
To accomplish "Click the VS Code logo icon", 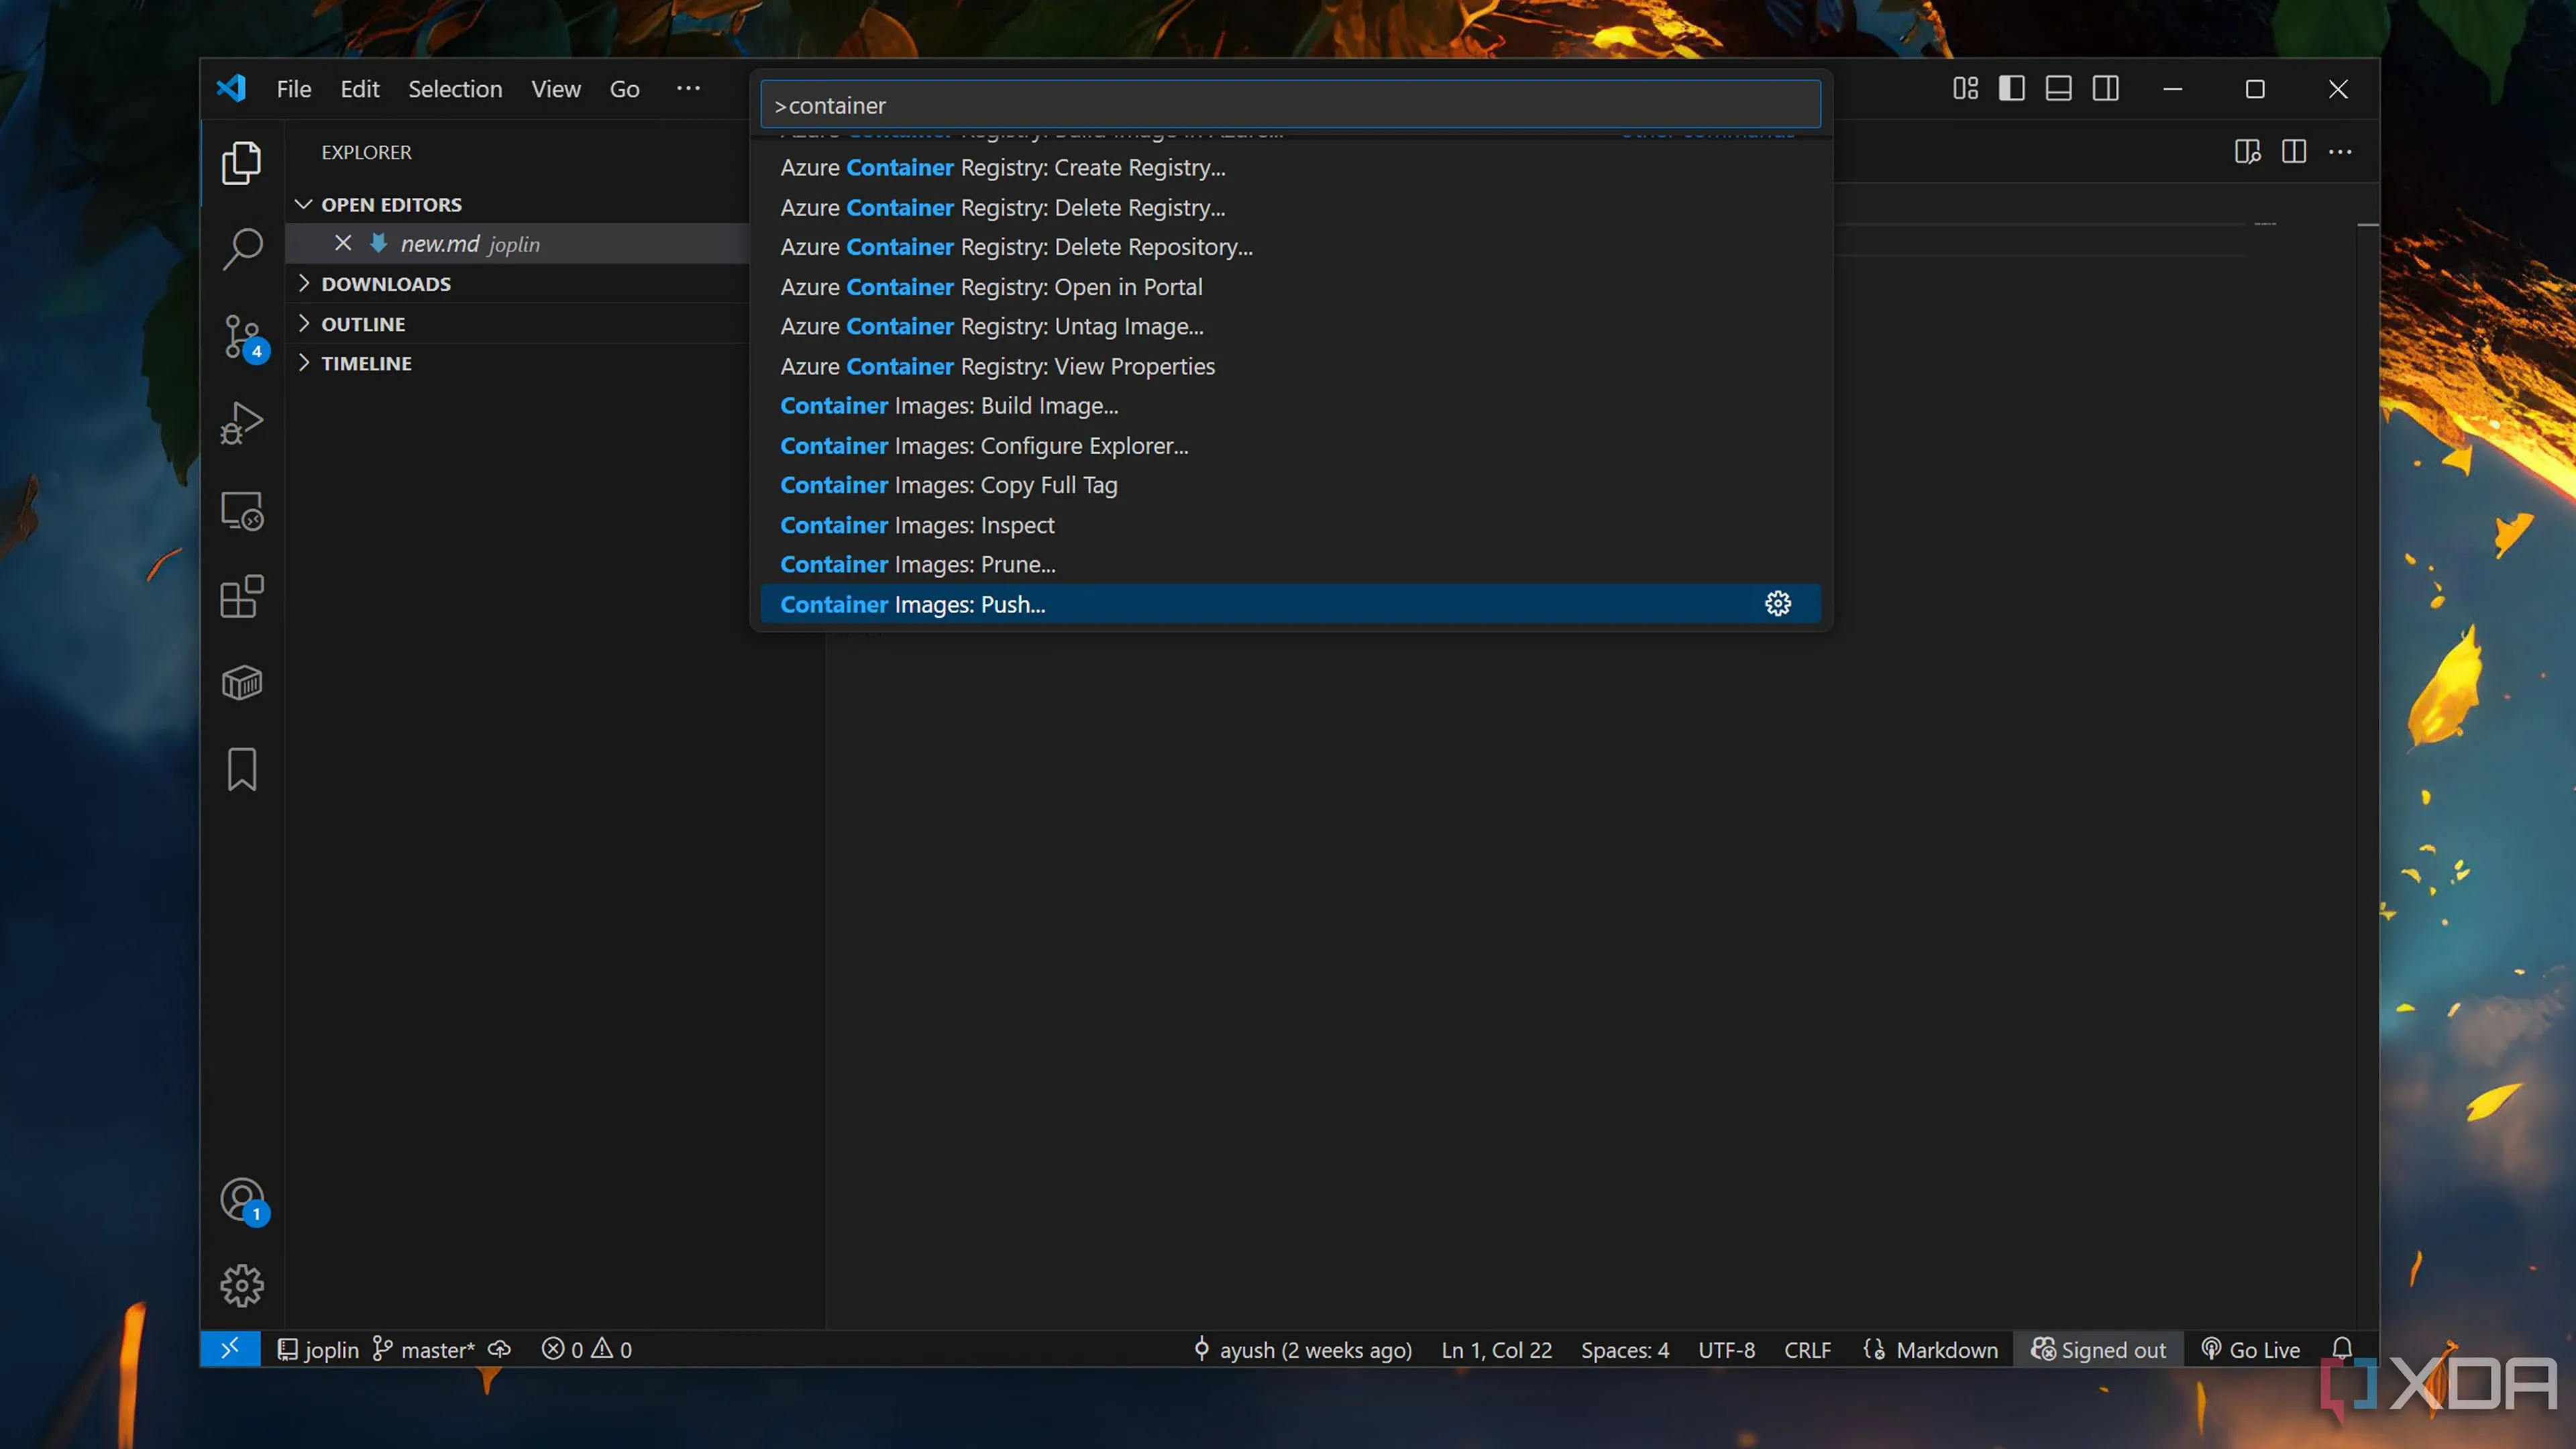I will pyautogui.click(x=231, y=89).
